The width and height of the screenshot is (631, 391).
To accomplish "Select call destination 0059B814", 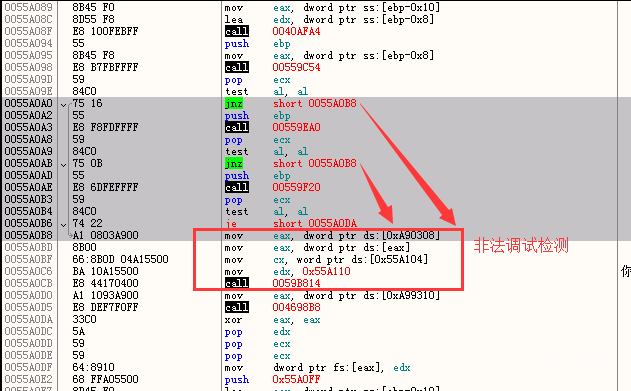I will click(x=296, y=283).
